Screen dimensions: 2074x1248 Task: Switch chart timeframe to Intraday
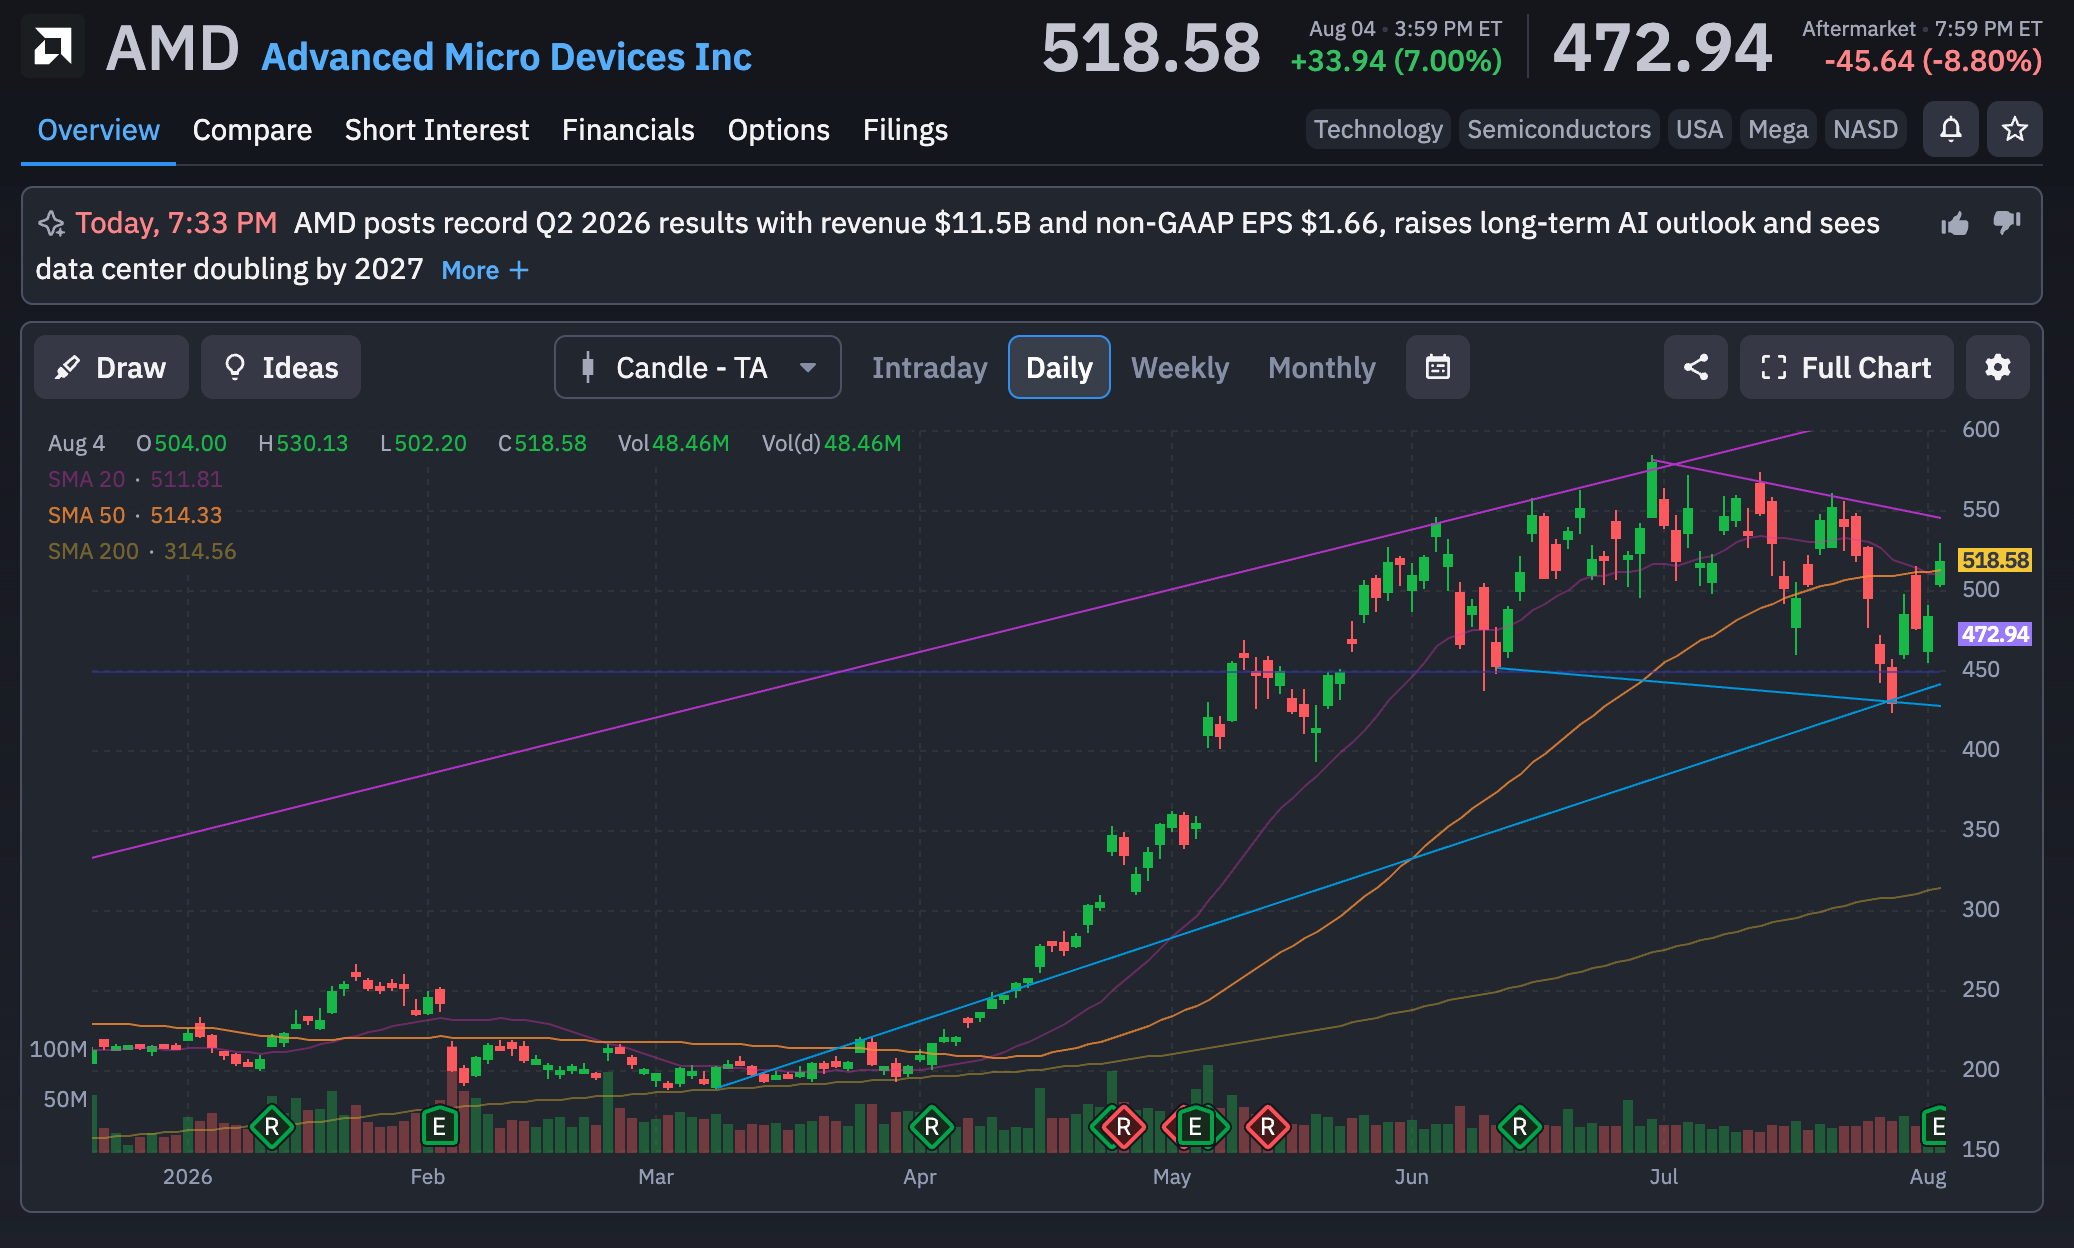pyautogui.click(x=929, y=368)
